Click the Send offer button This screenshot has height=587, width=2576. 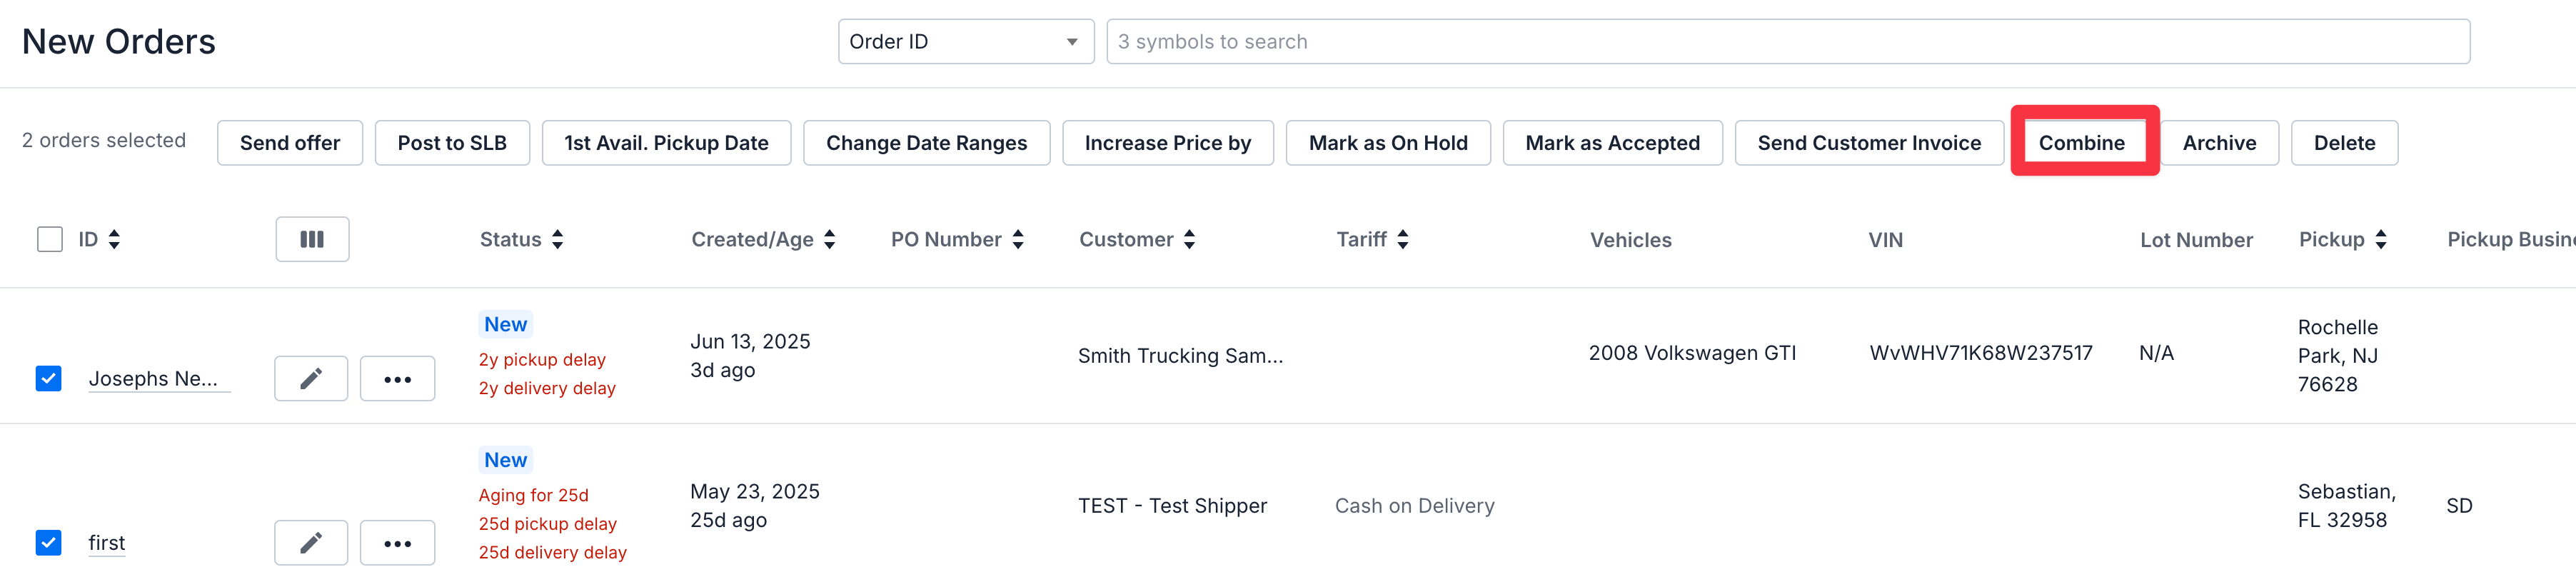[290, 143]
